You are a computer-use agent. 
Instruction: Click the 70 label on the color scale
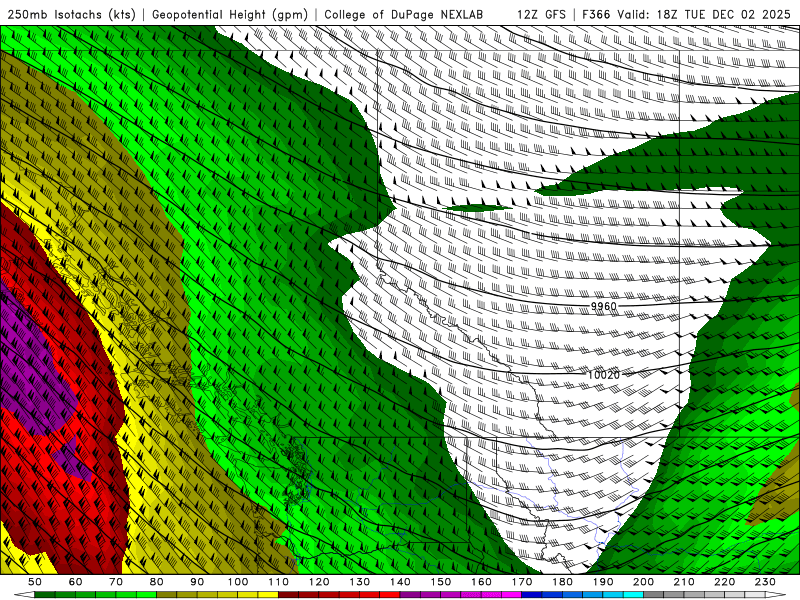pyautogui.click(x=116, y=582)
